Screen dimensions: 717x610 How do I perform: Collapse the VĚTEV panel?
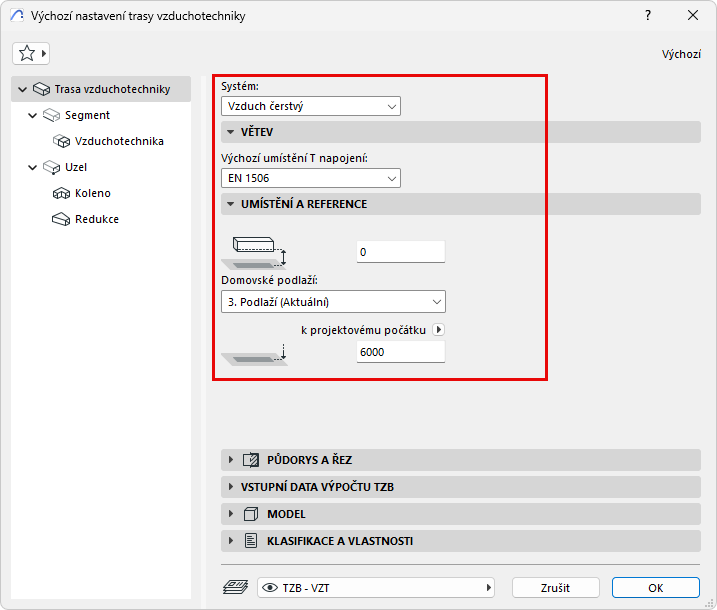[230, 132]
